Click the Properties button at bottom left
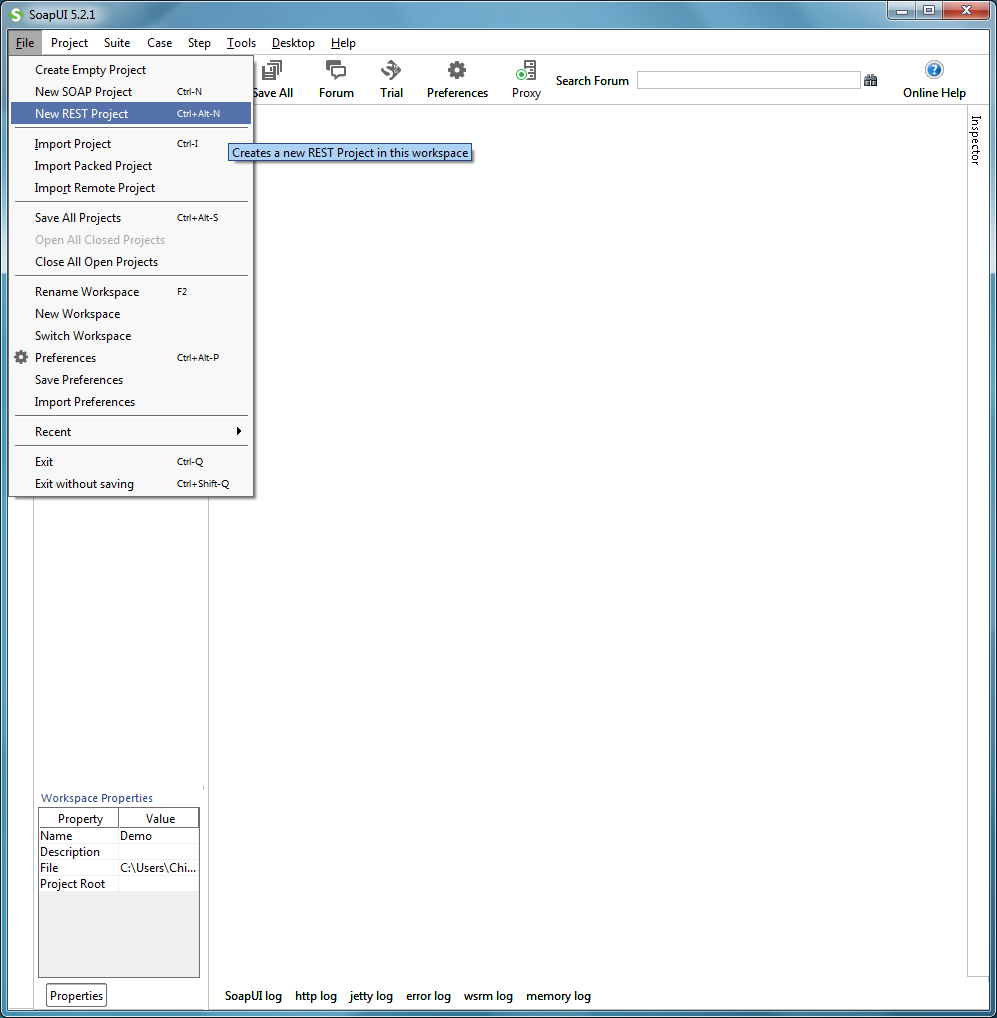 77,995
